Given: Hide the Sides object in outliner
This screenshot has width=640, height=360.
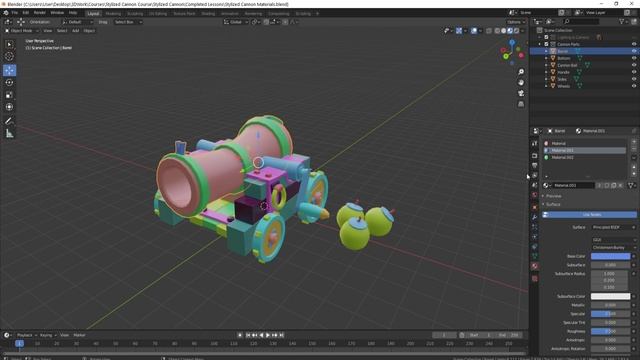Looking at the screenshot, I should 634,79.
